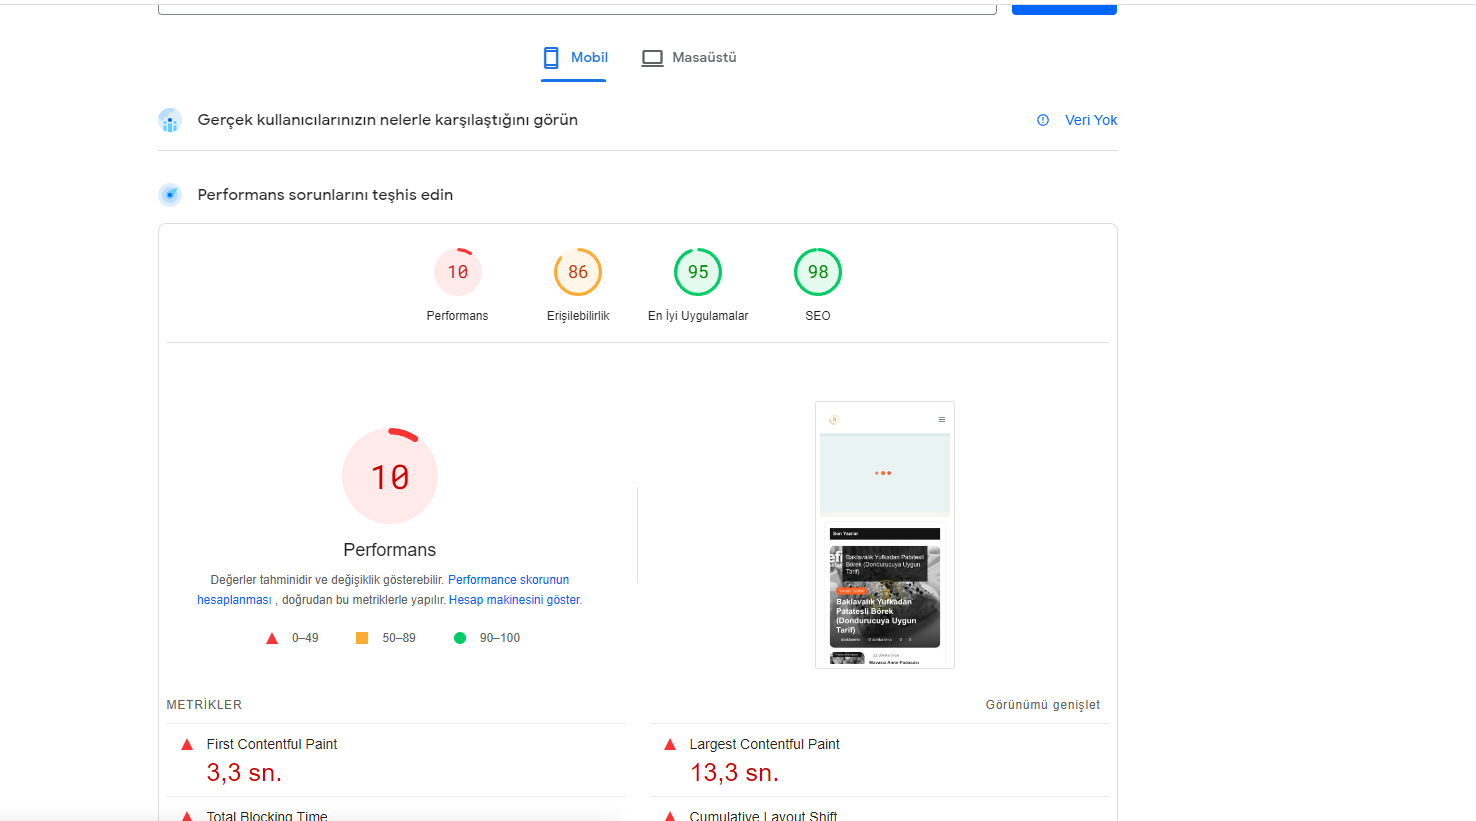Select the Performans score gauge 10
This screenshot has width=1476, height=821.
458,272
